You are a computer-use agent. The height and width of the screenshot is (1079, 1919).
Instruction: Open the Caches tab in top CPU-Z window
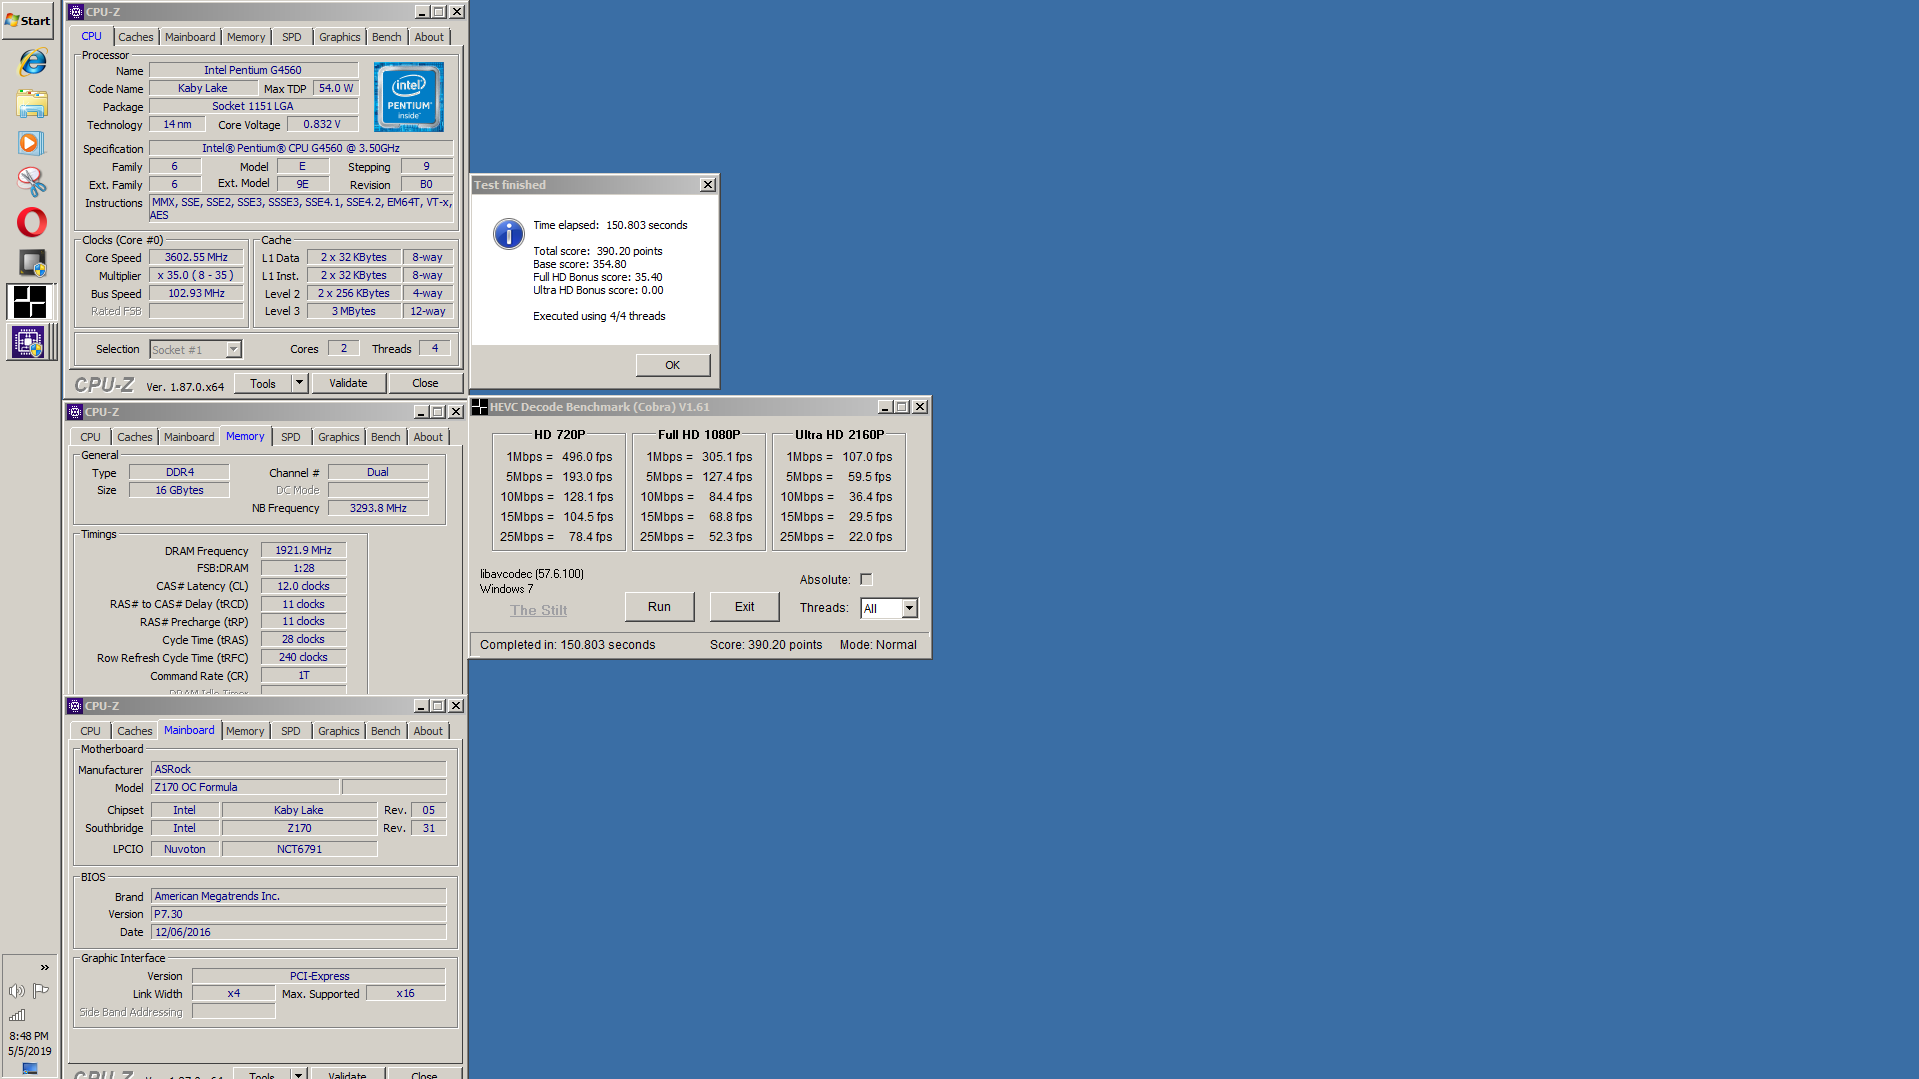click(136, 37)
